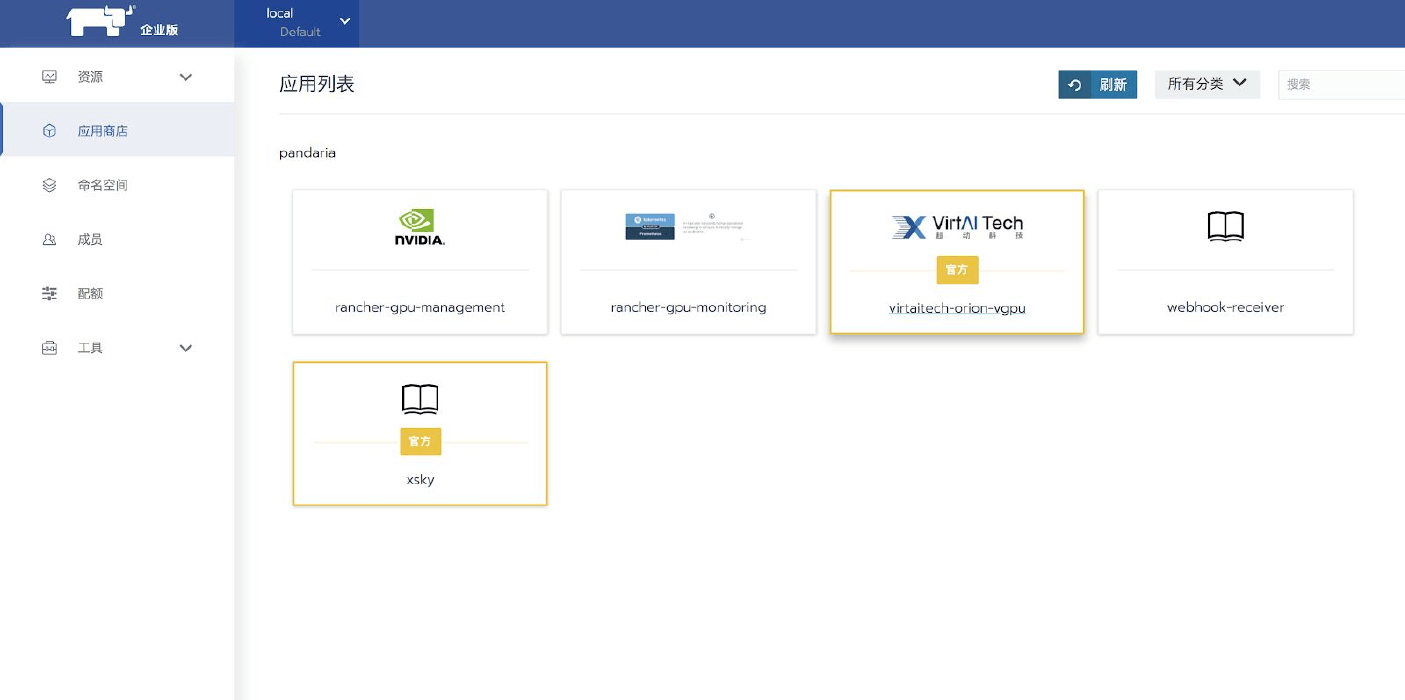The height and width of the screenshot is (700, 1405).
Task: Click the Rancher cow logo
Action: 100,20
